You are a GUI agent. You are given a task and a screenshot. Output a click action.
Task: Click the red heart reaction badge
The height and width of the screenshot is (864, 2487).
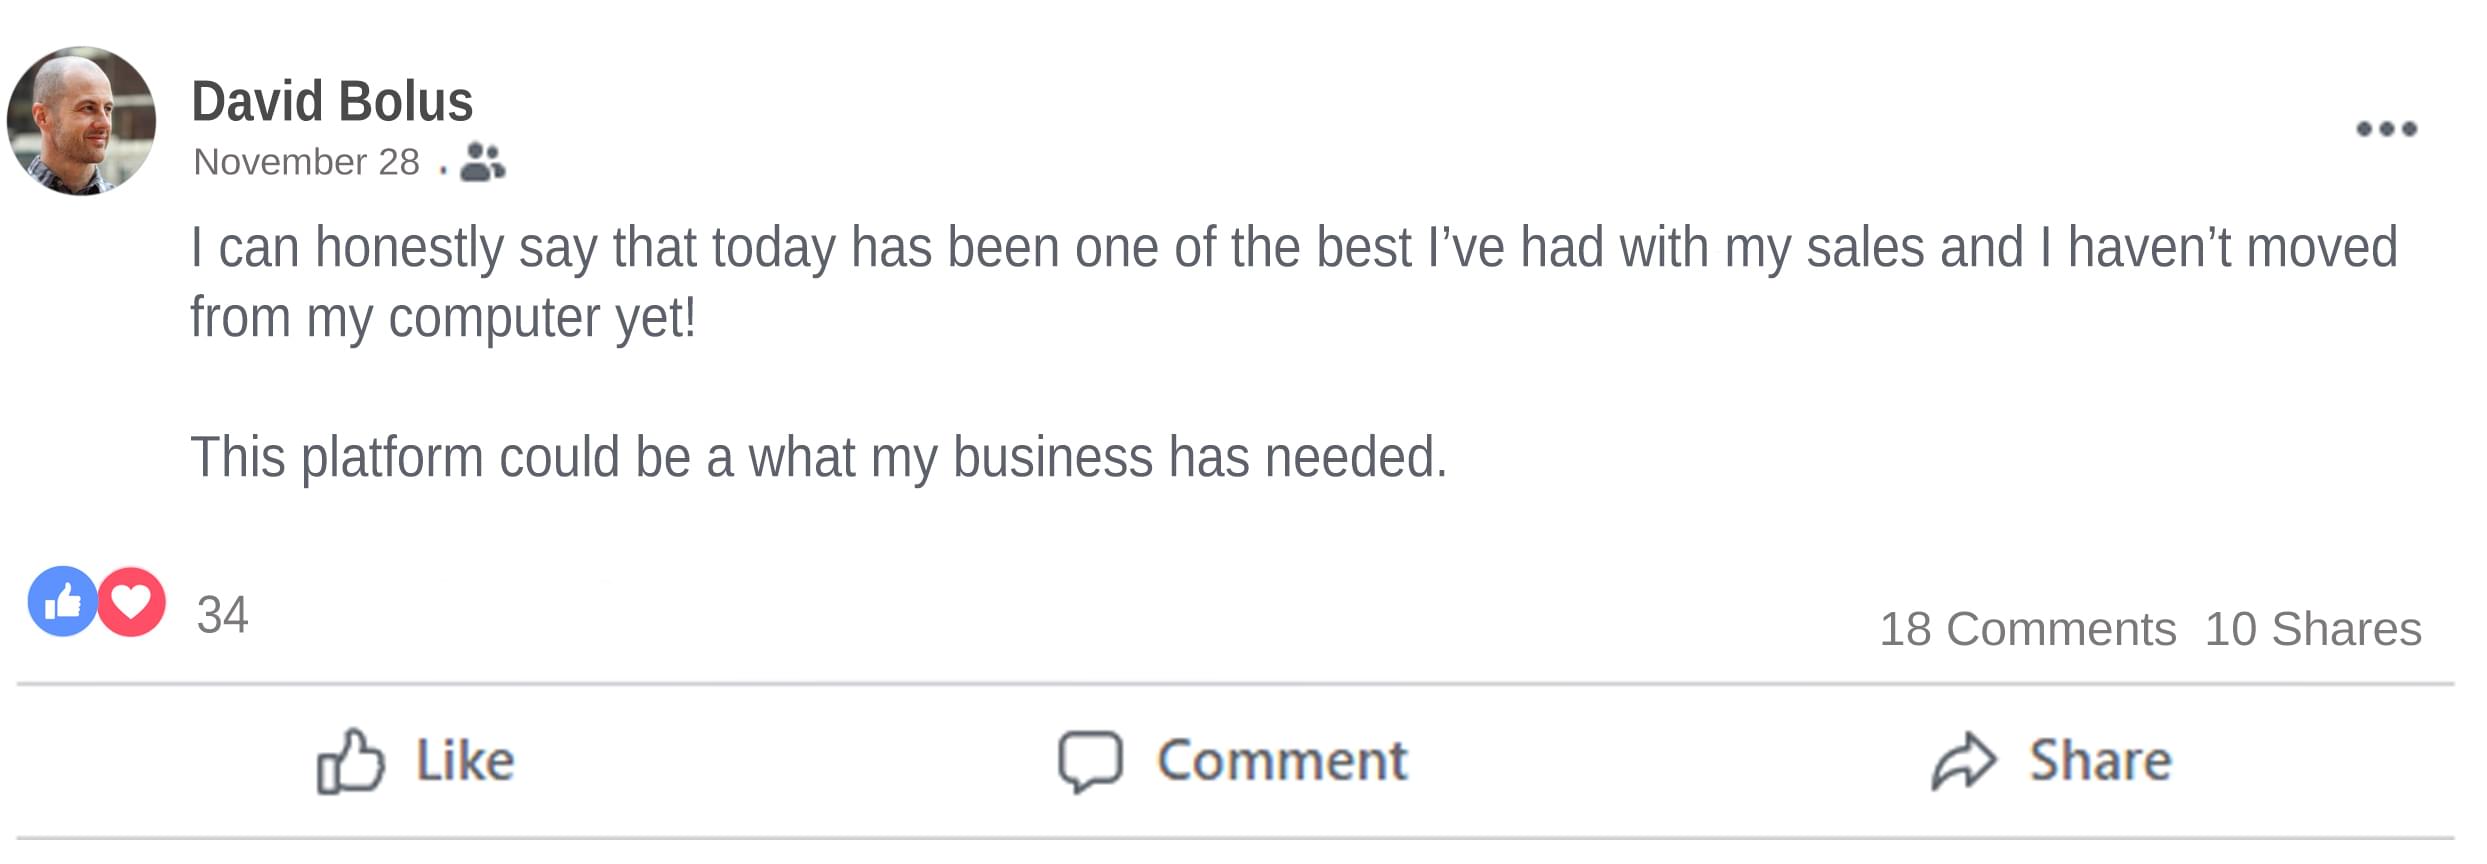tap(131, 602)
